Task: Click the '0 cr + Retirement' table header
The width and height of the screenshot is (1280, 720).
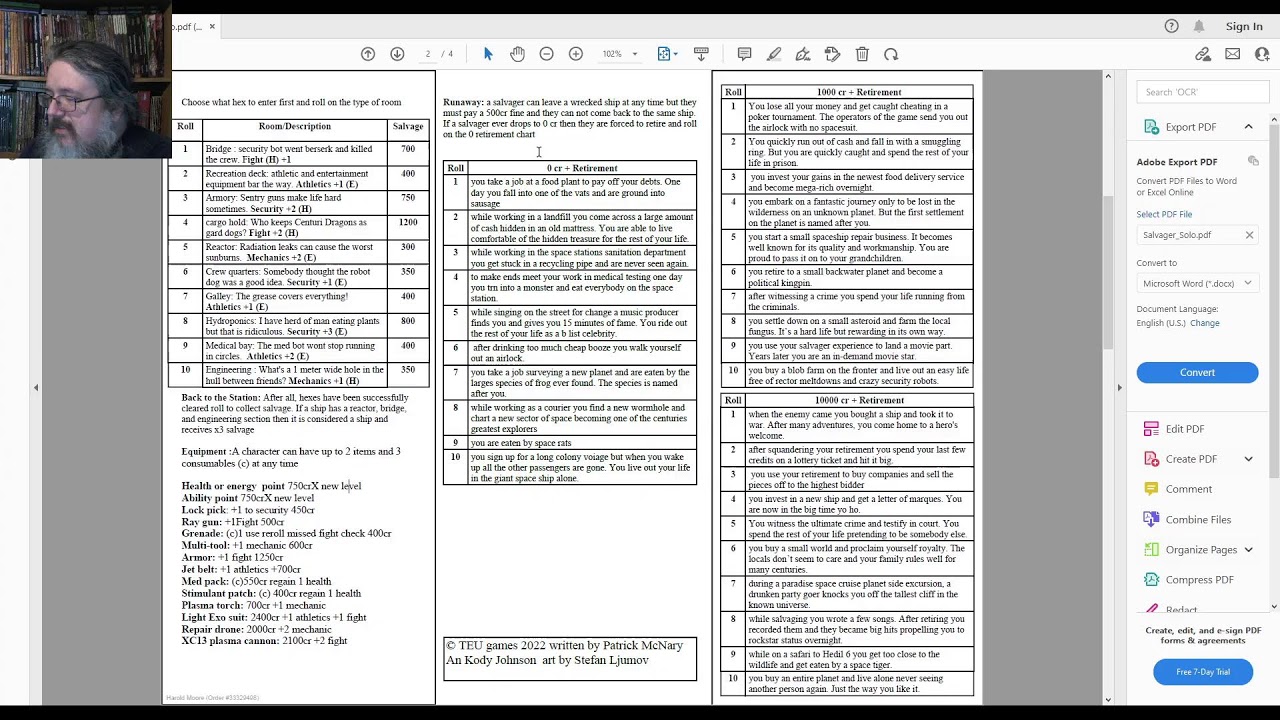Action: (582, 168)
